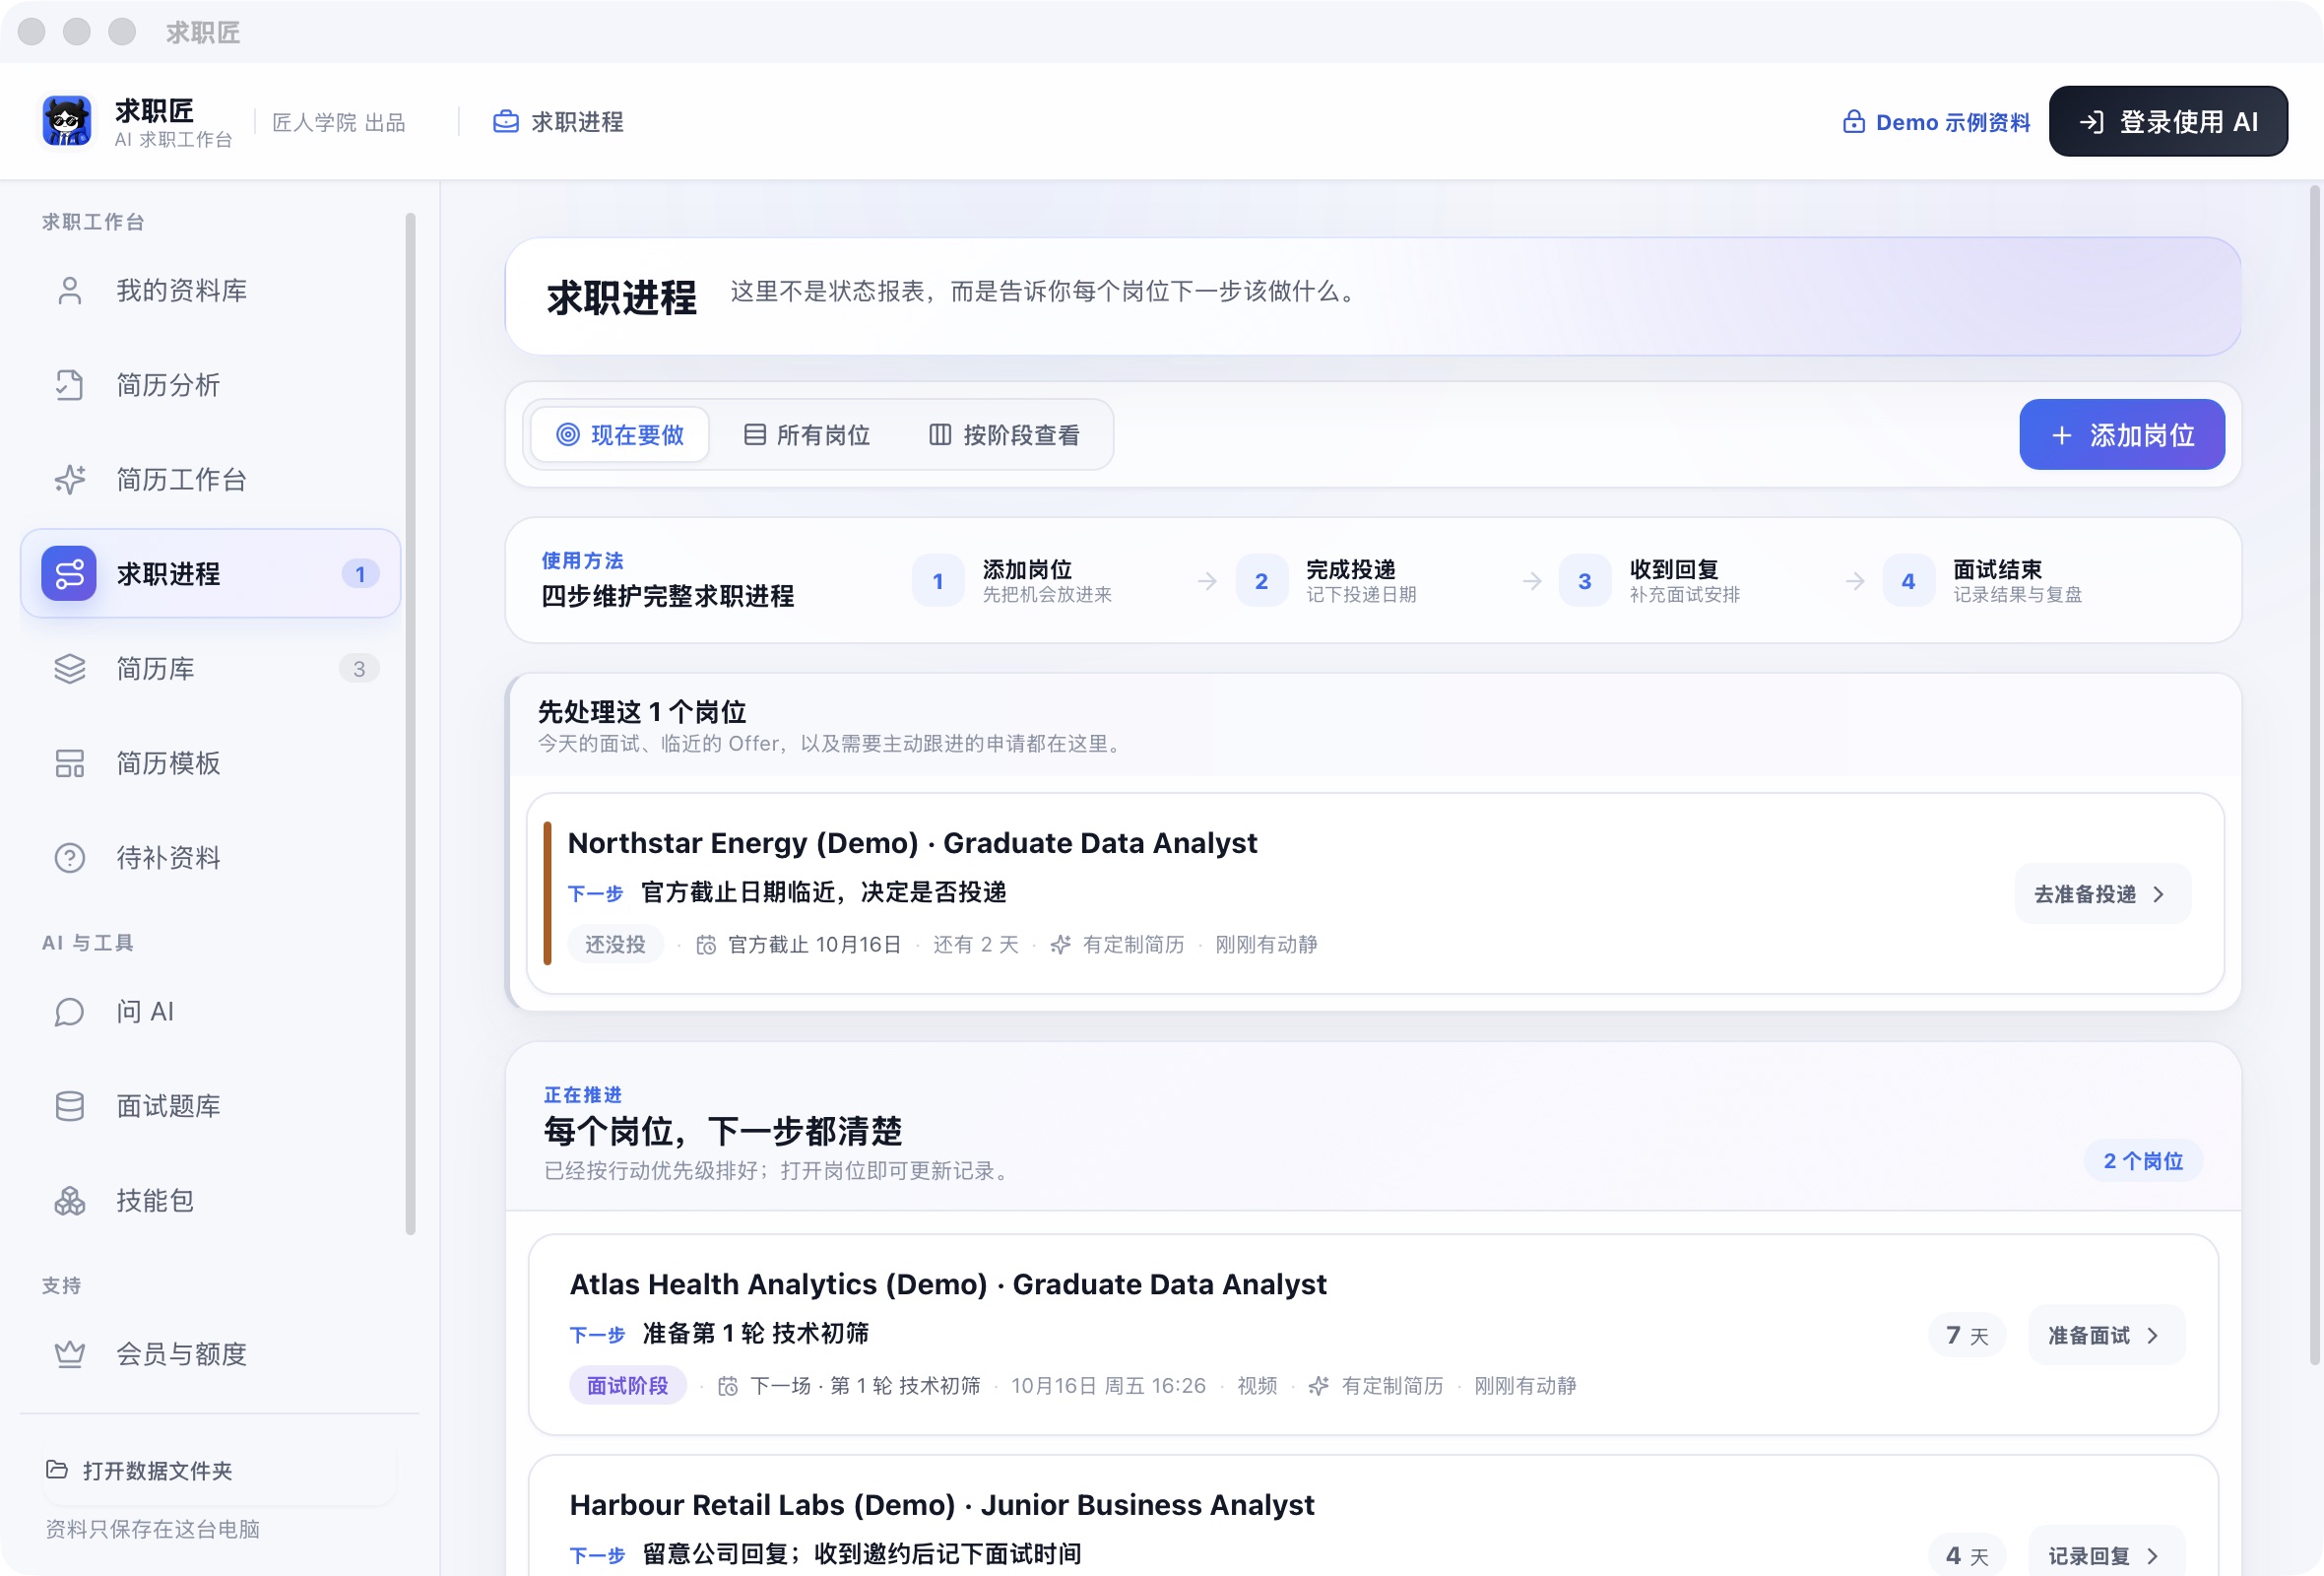Viewport: 2324px width, 1576px height.
Task: Go to 面试题库 in the sidebar
Action: 211,1106
